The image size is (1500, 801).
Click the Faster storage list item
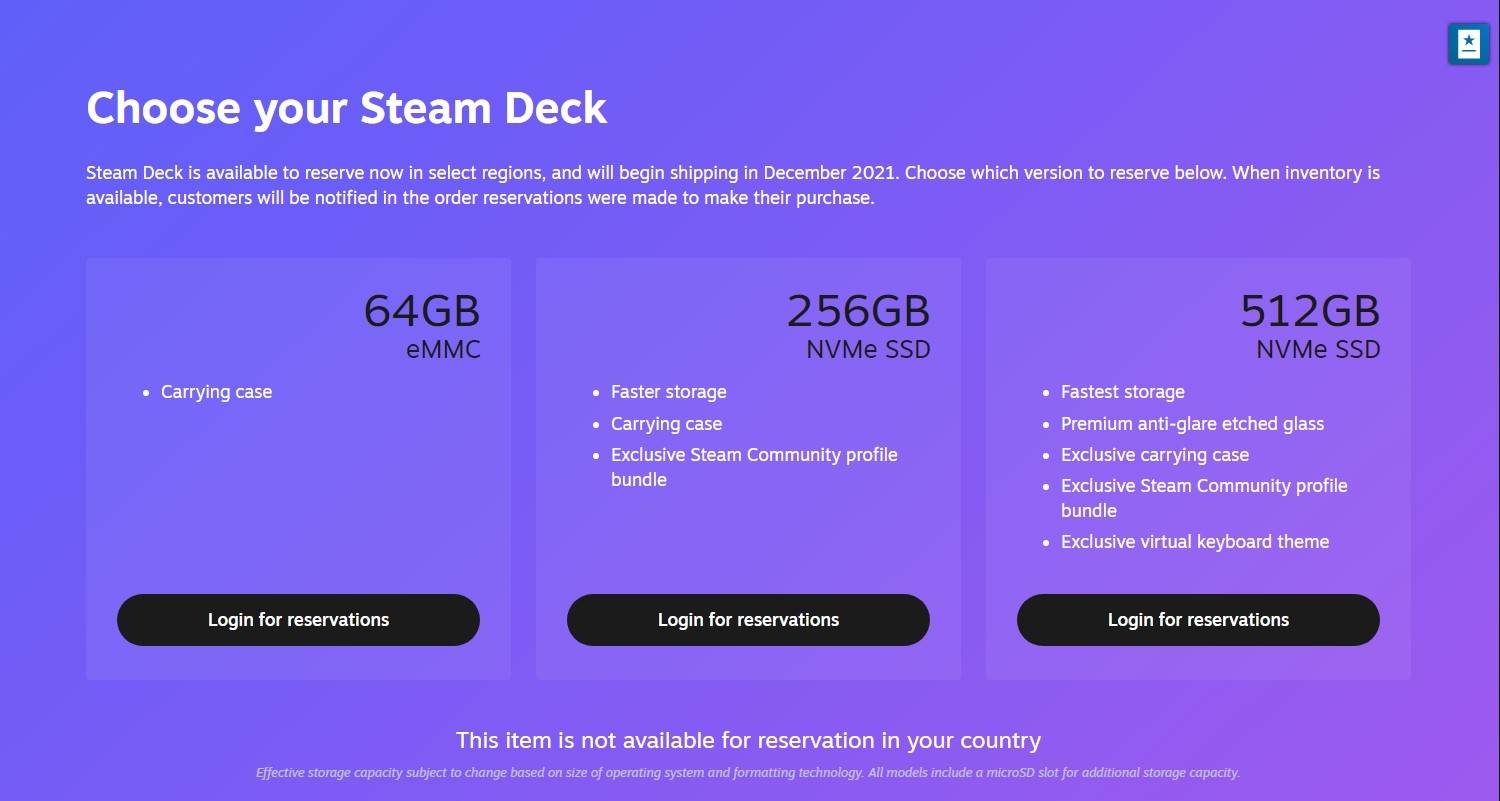pyautogui.click(x=669, y=392)
